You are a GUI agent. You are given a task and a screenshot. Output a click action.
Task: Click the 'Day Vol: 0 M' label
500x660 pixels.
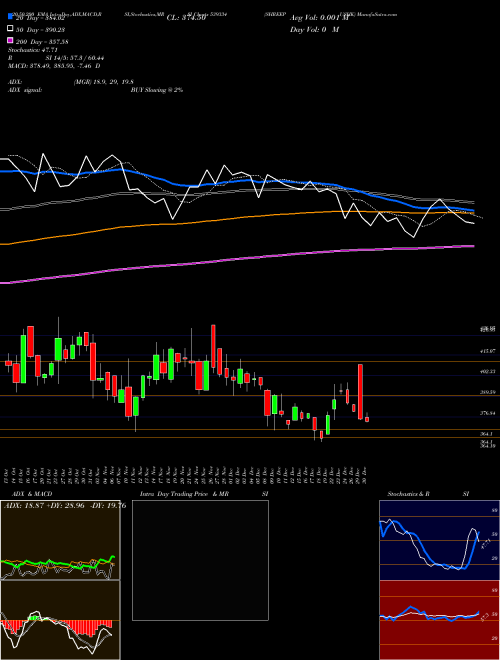tap(314, 29)
